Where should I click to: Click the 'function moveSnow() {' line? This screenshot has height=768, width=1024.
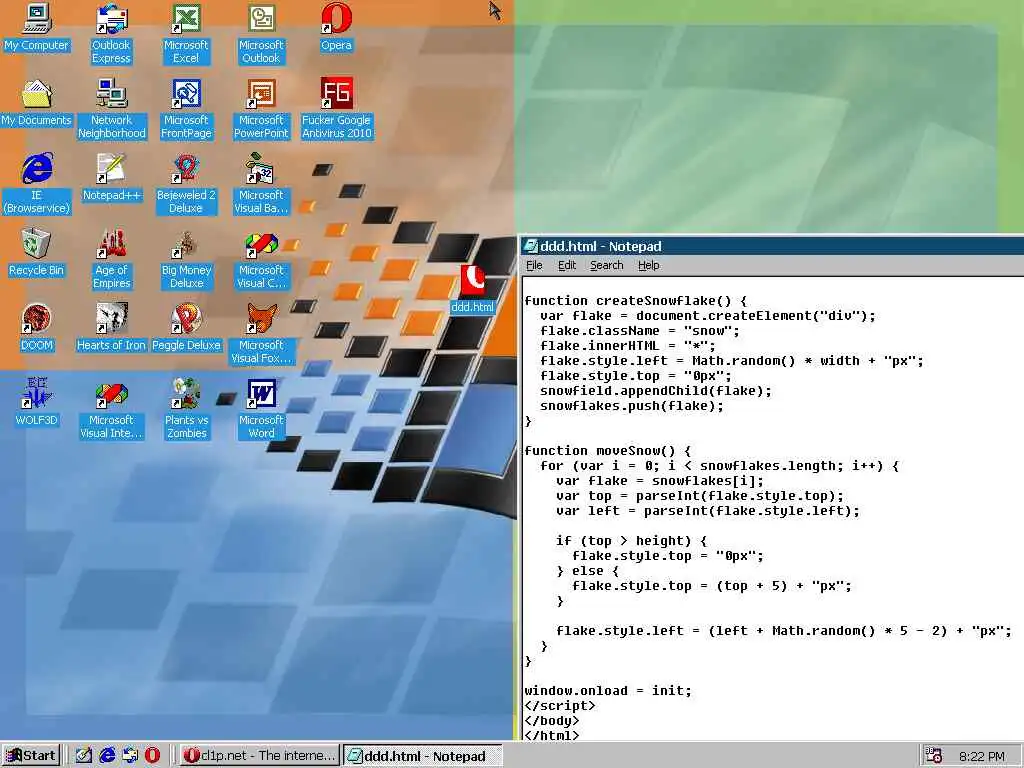point(607,451)
